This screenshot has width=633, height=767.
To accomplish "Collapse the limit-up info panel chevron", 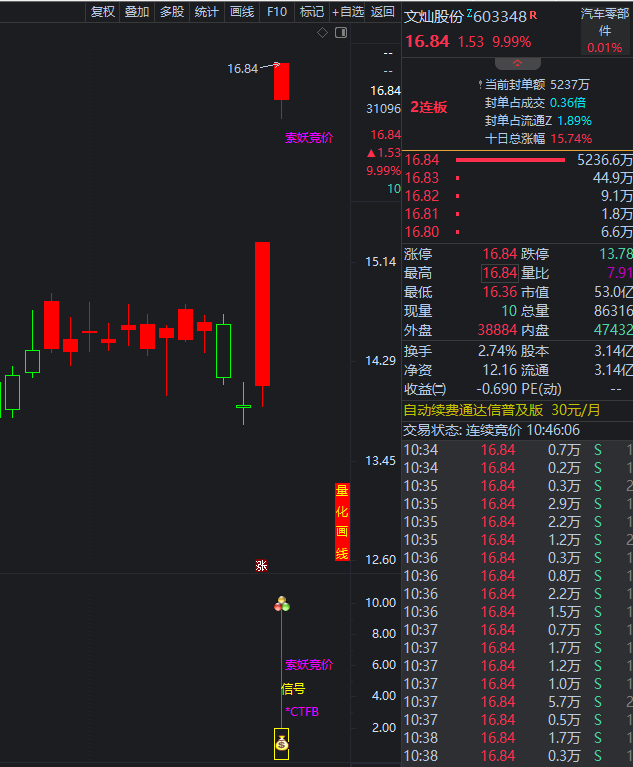I will pos(518,63).
